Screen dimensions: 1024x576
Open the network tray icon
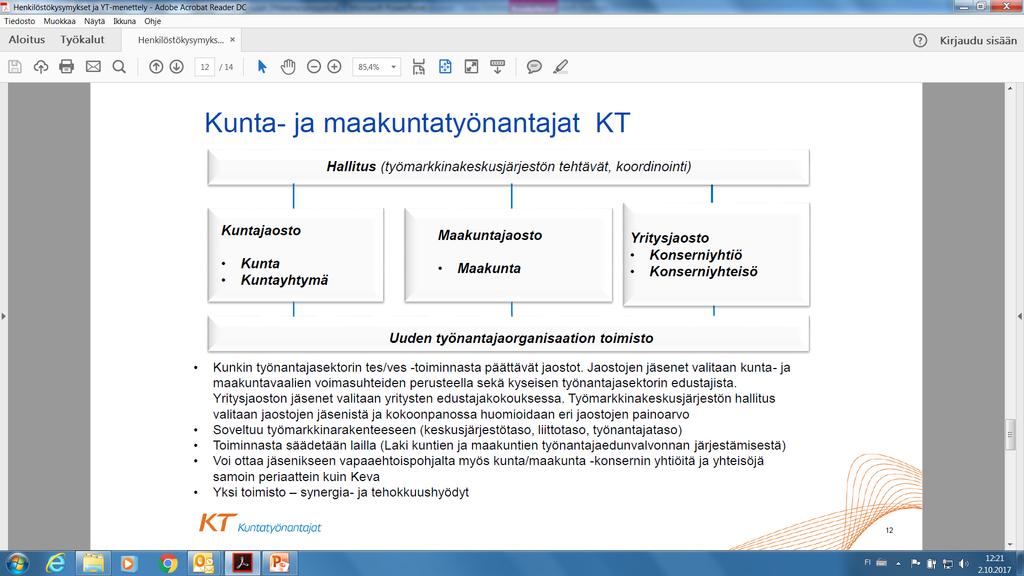click(x=948, y=564)
